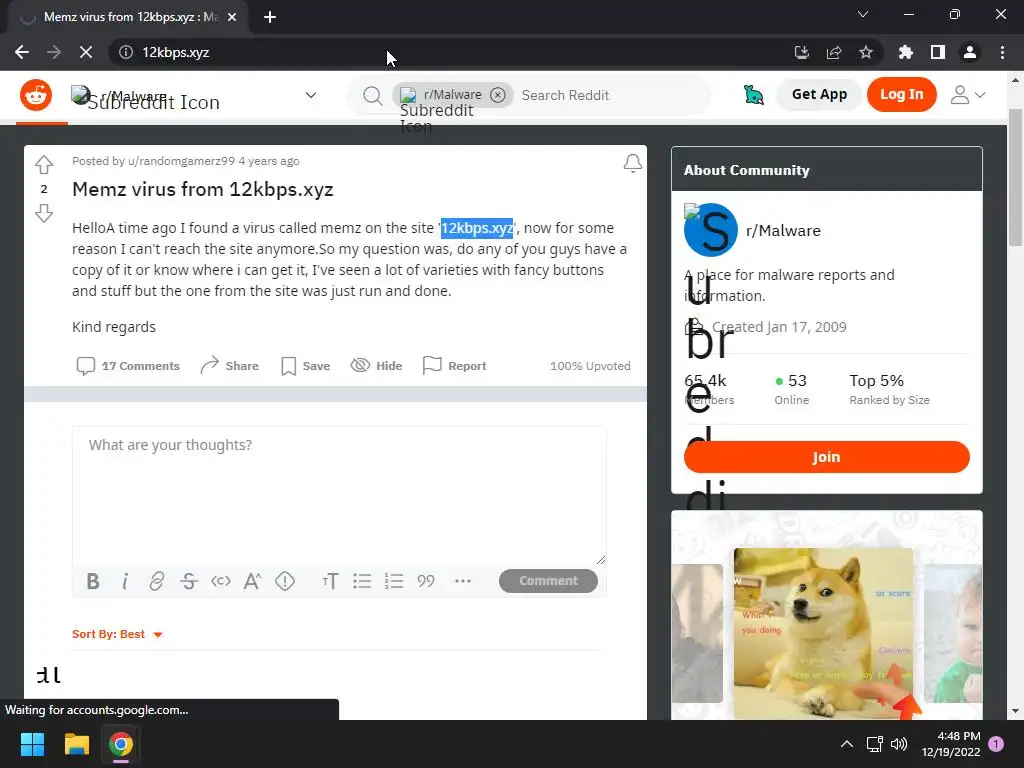Open the user account dropdown menu
Screen dimensions: 1024x768
967,95
